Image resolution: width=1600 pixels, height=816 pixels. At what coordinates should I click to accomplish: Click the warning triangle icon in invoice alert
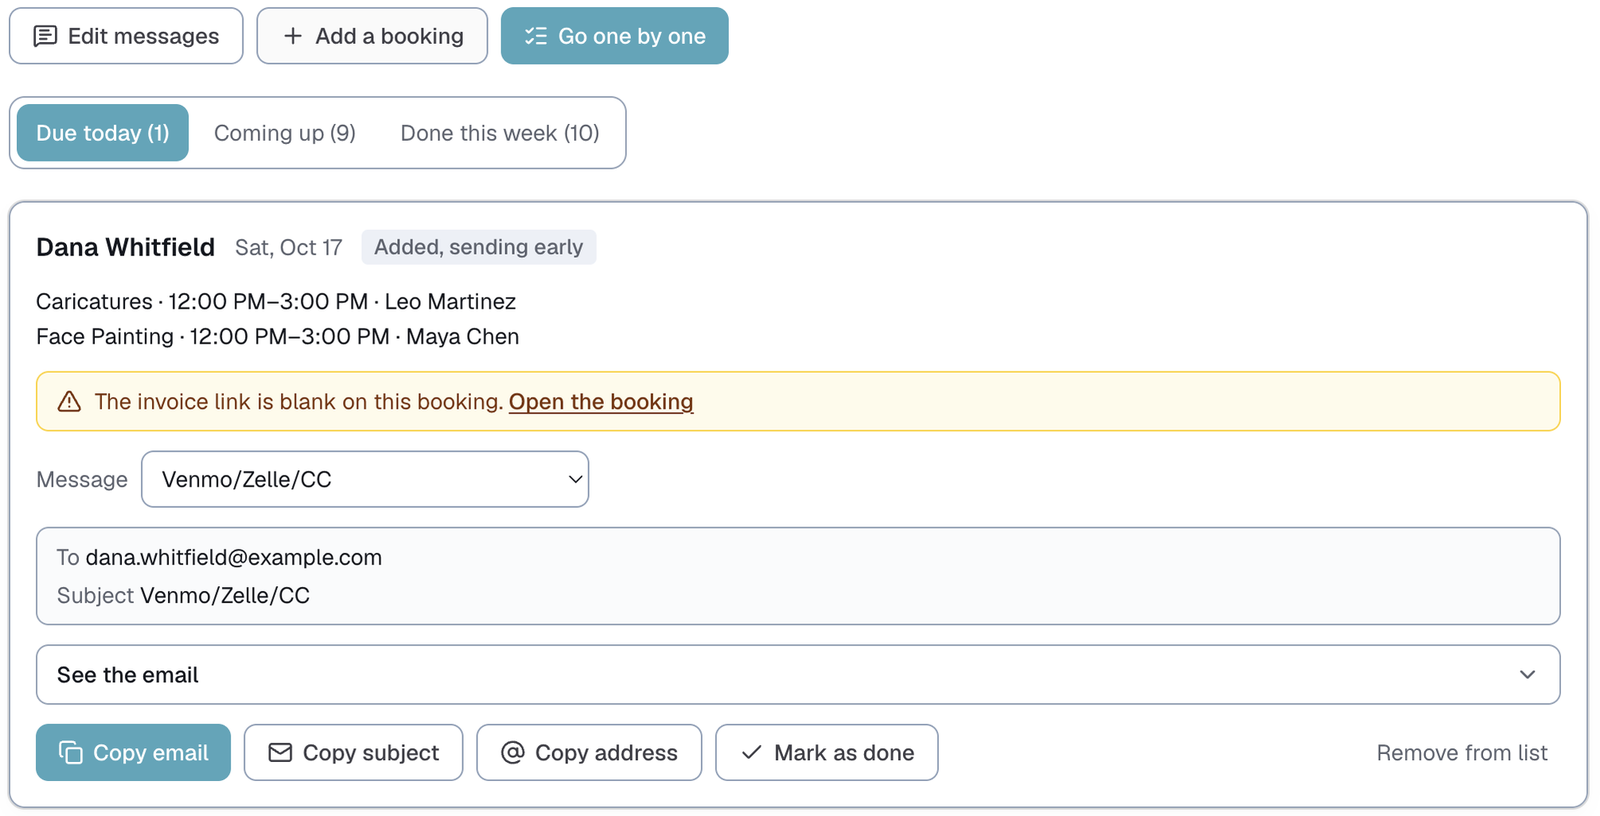tap(69, 402)
